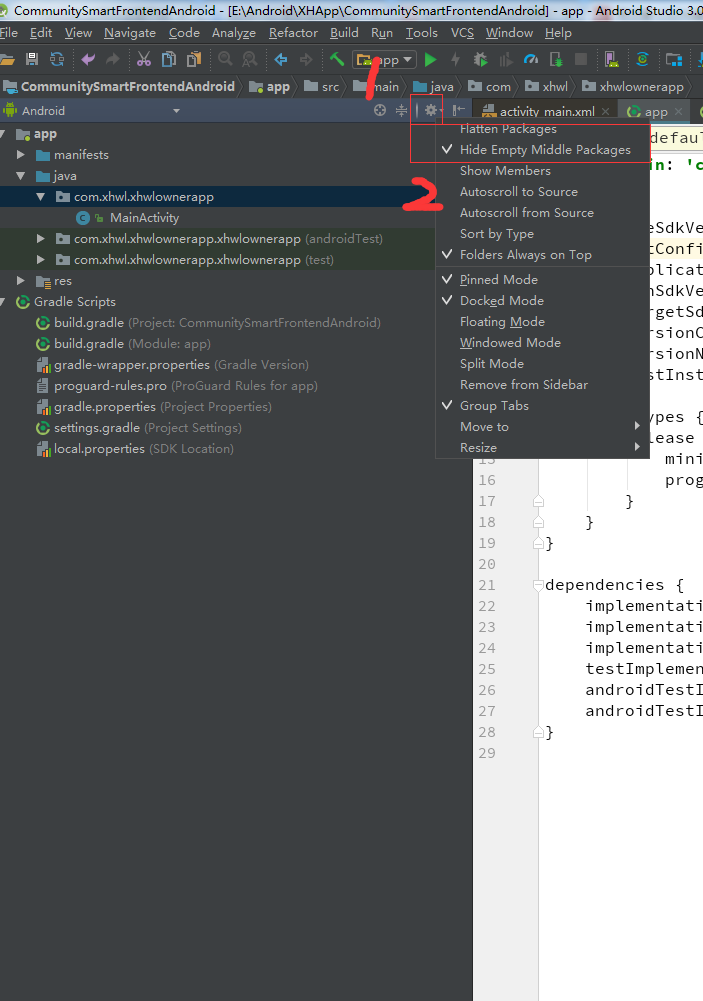Collapse the app module node
Viewport: 703px width, 1001px height.
click(2, 134)
